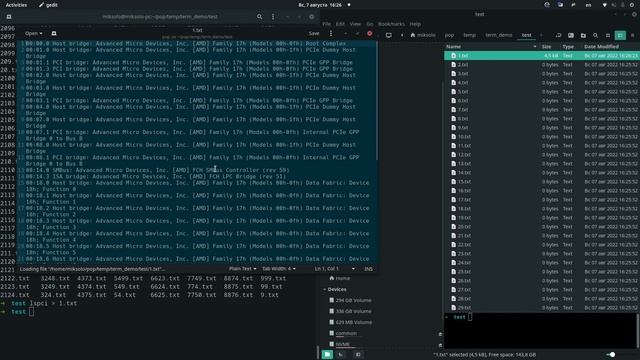Open the File menu in file manager

tap(327, 24)
